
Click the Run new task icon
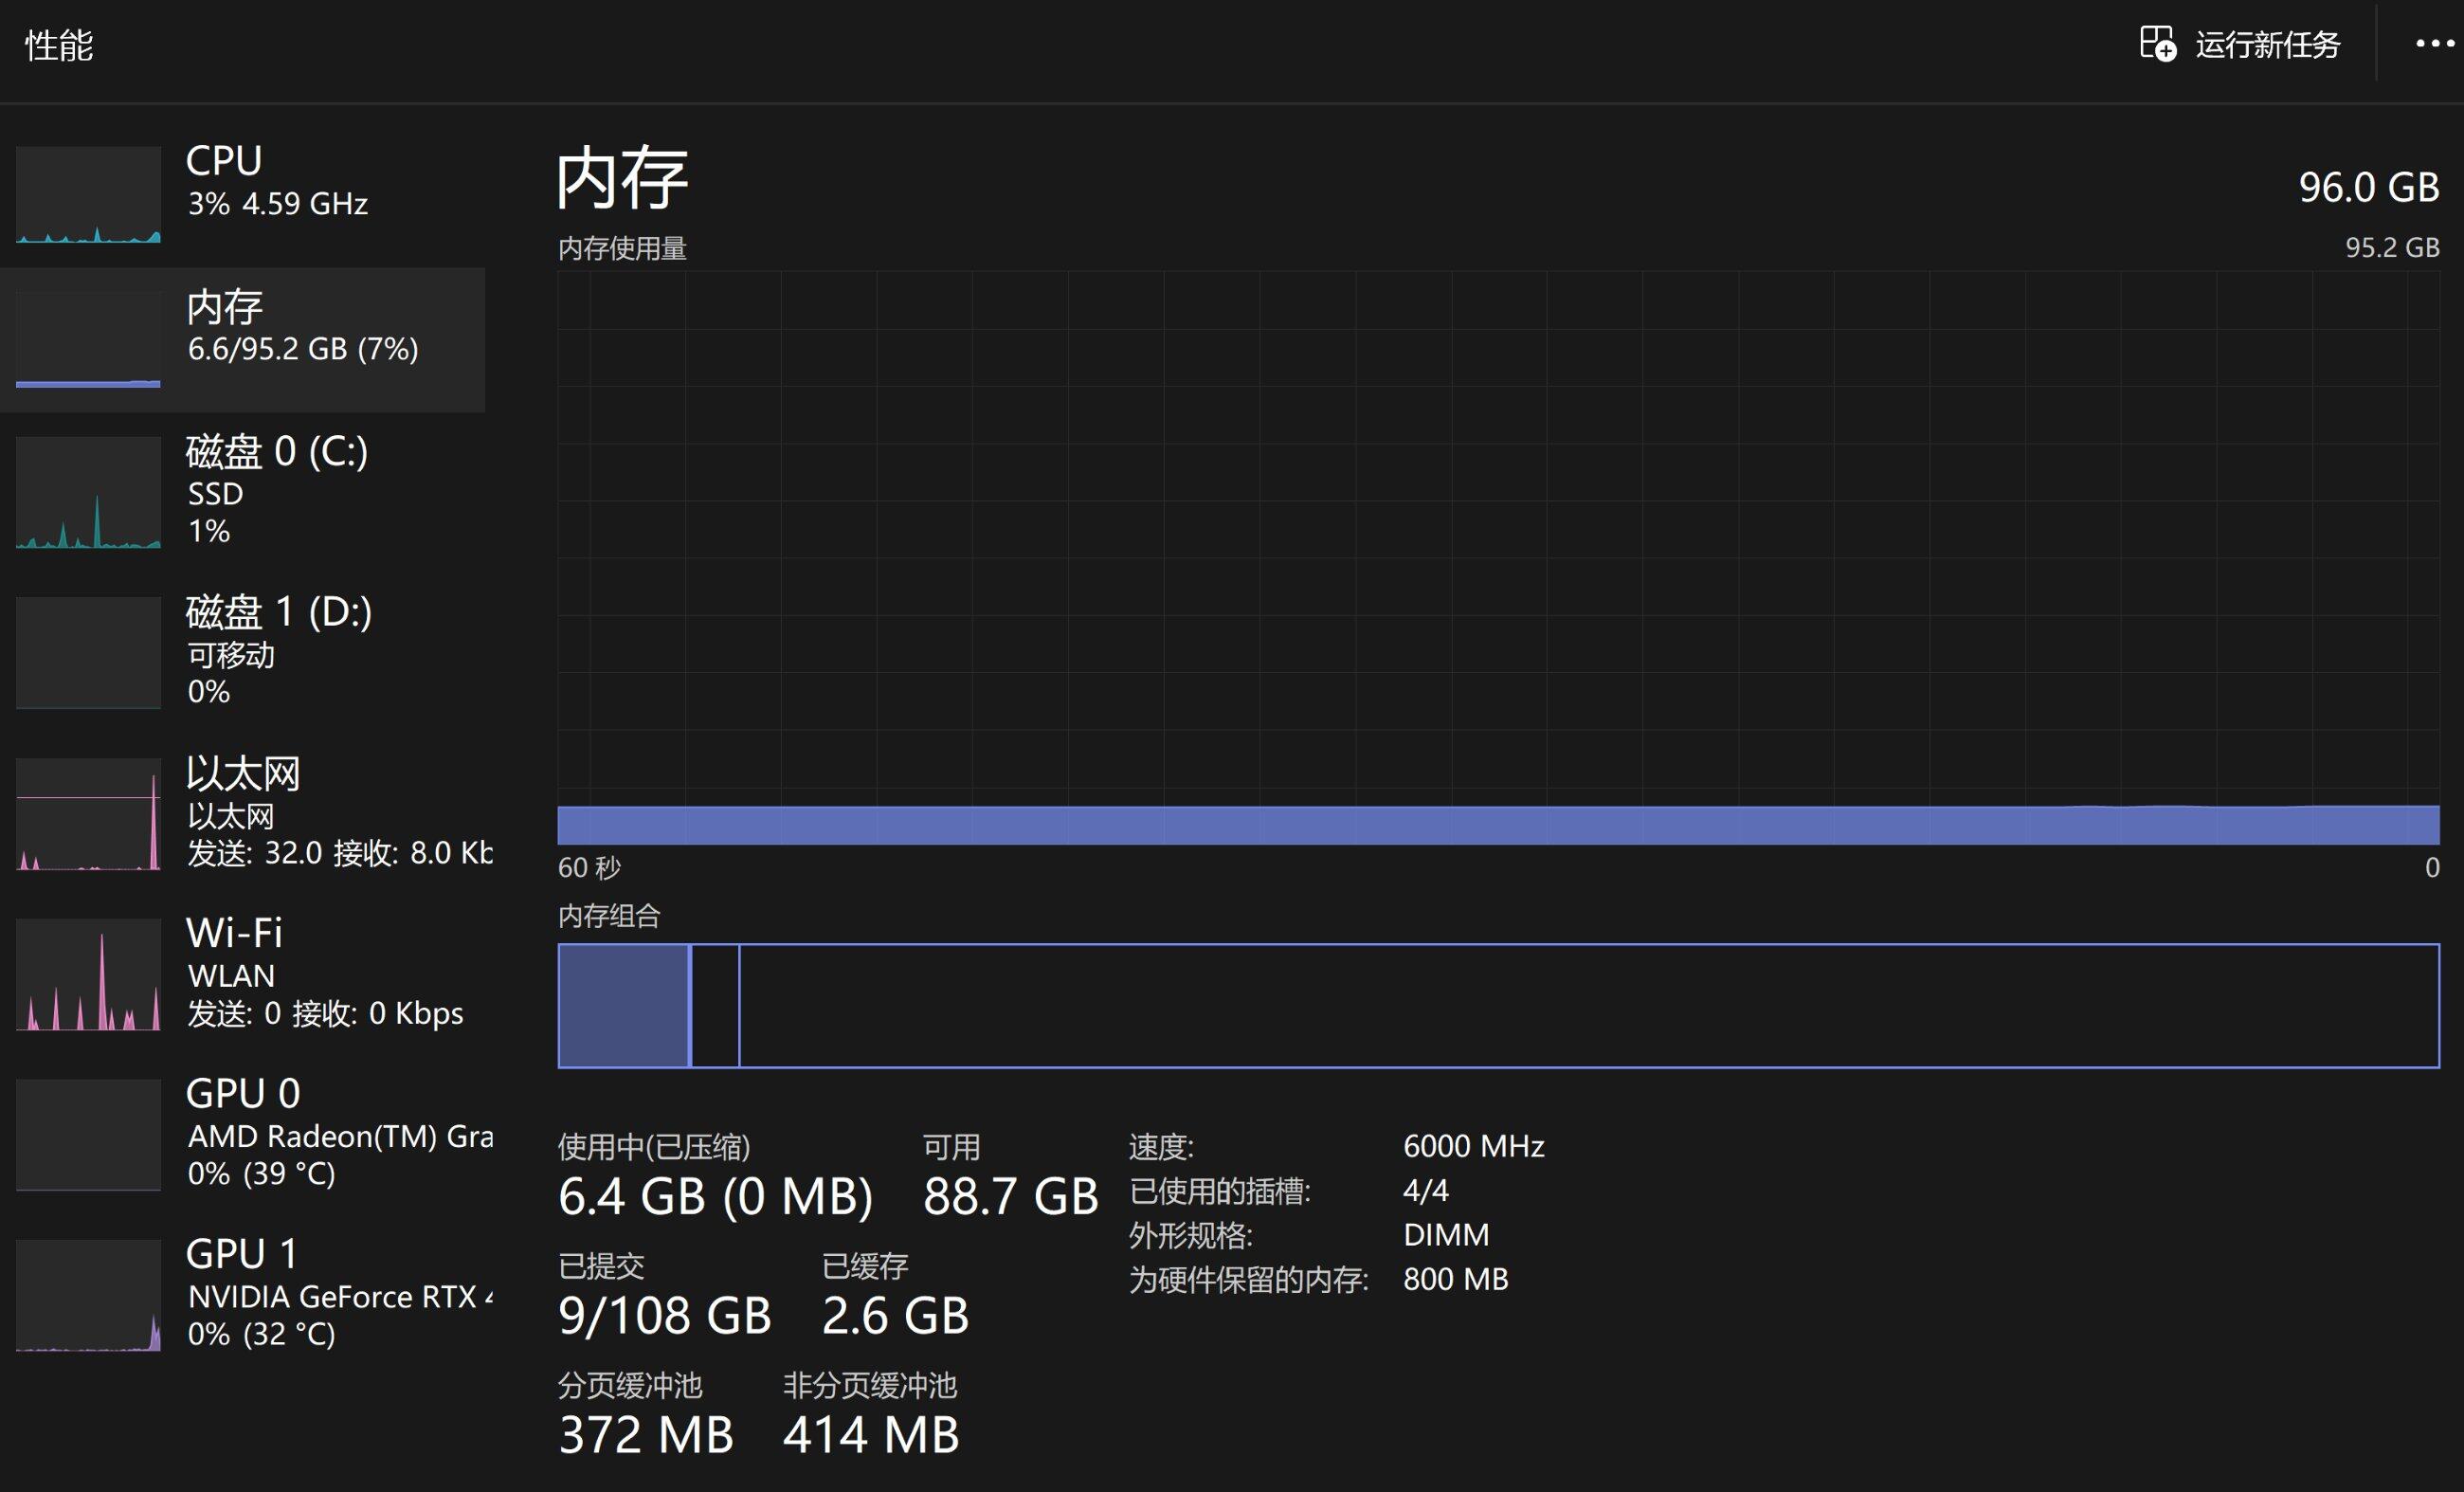[x=2157, y=44]
